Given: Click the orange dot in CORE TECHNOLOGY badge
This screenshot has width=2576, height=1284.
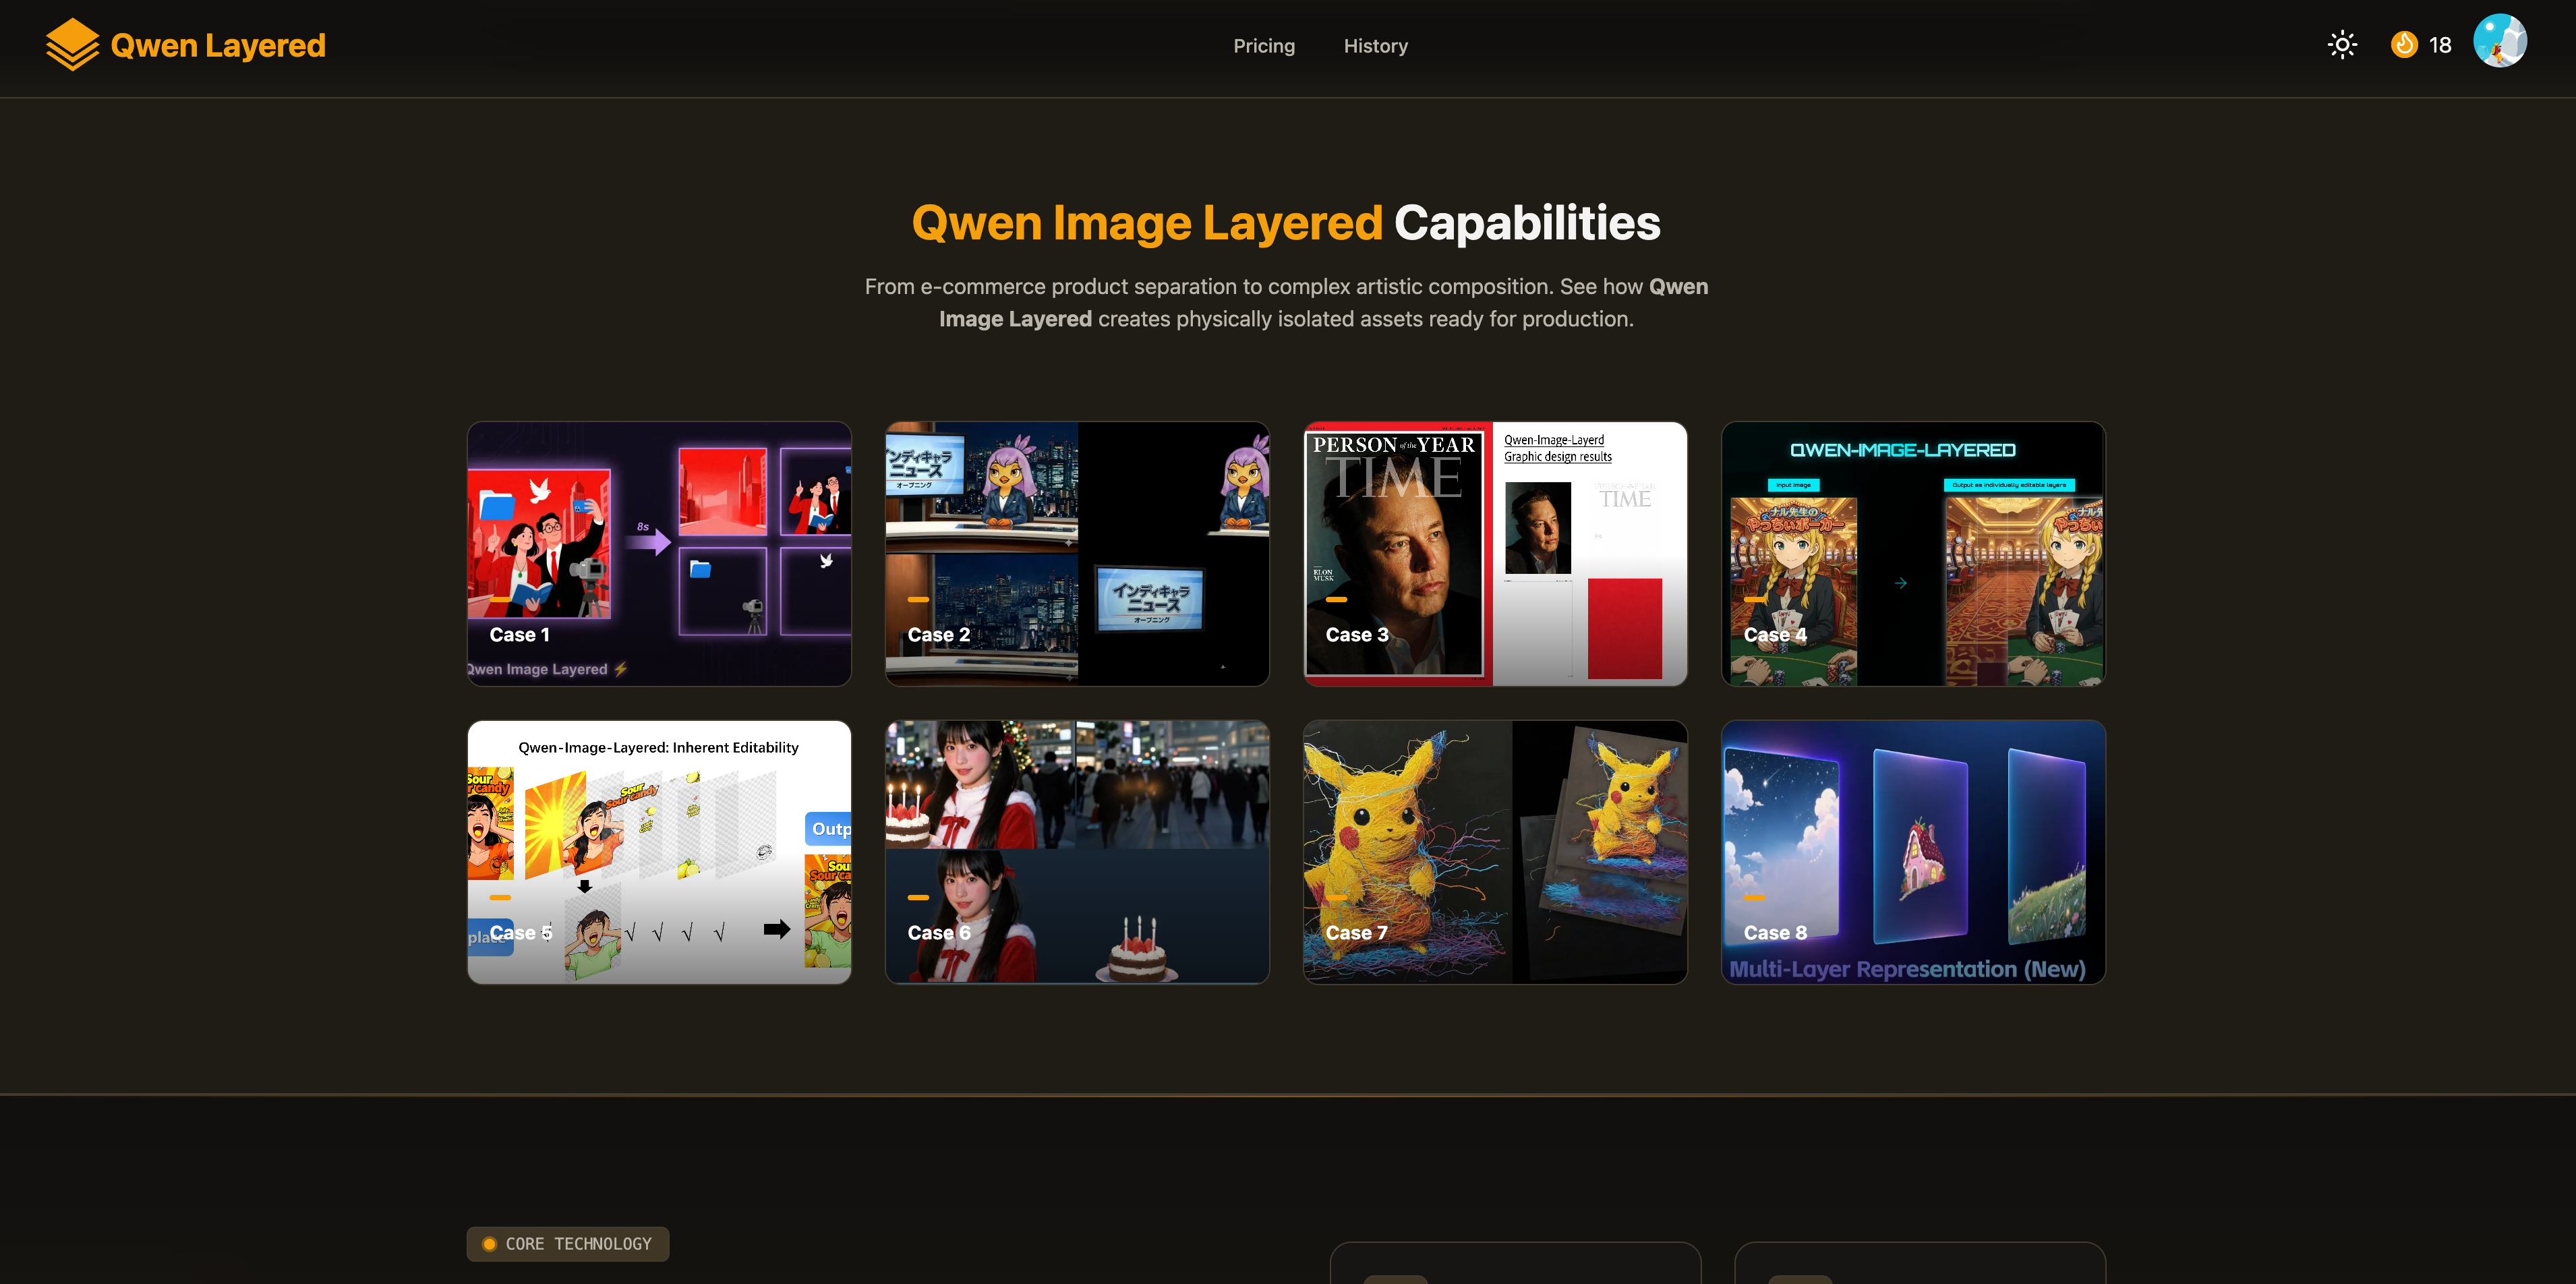Looking at the screenshot, I should click(489, 1244).
